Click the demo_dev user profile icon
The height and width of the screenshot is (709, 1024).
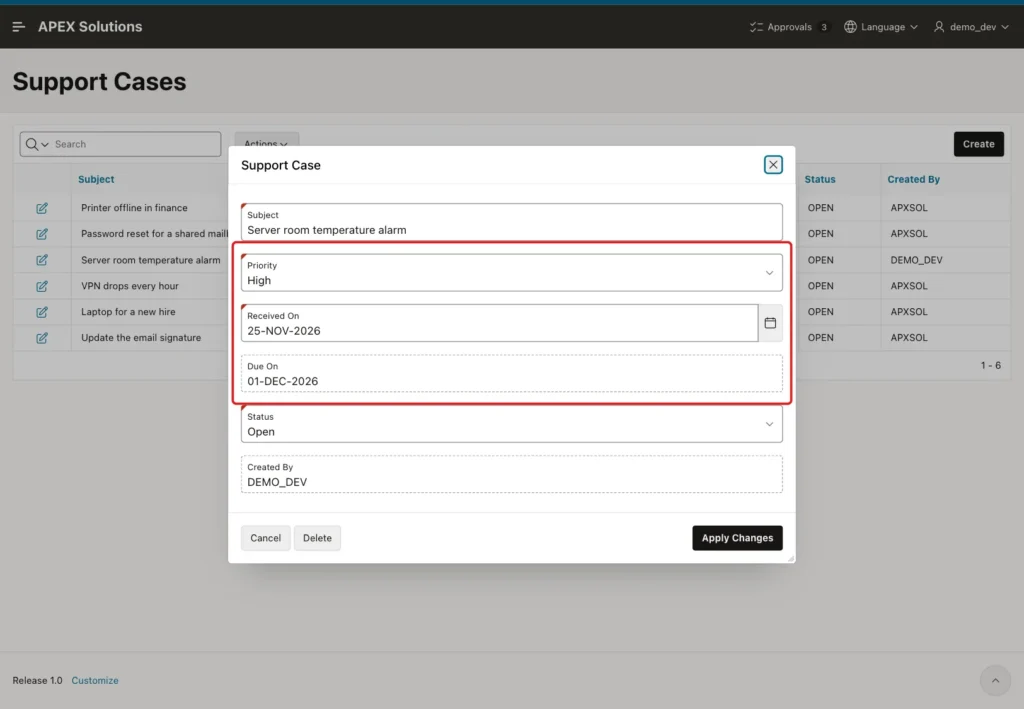(x=938, y=27)
